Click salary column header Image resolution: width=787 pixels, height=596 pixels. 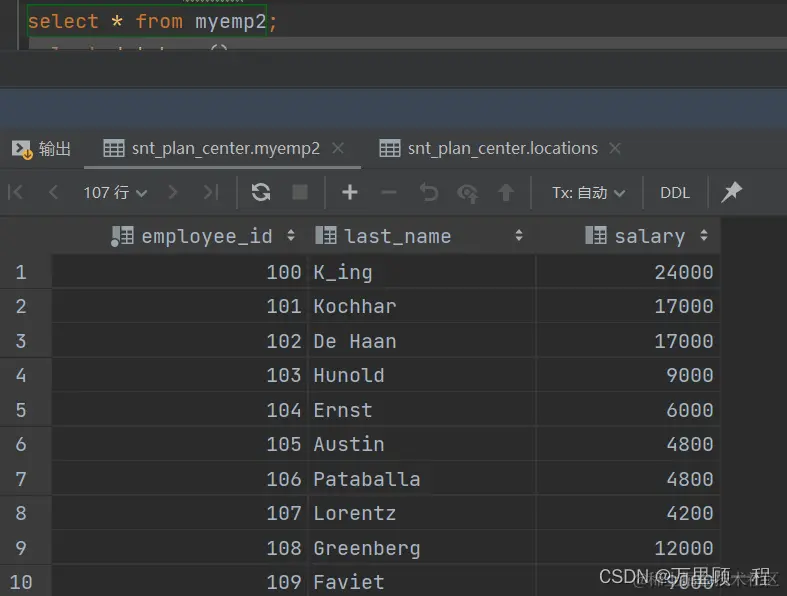pyautogui.click(x=628, y=235)
